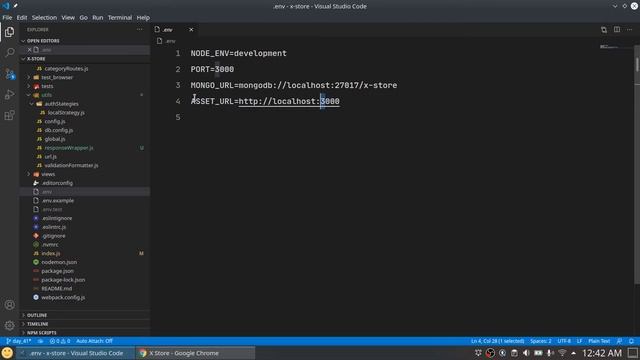Follow the http://localhost:3000 link in editor
Image resolution: width=640 pixels, height=360 pixels.
(x=289, y=101)
